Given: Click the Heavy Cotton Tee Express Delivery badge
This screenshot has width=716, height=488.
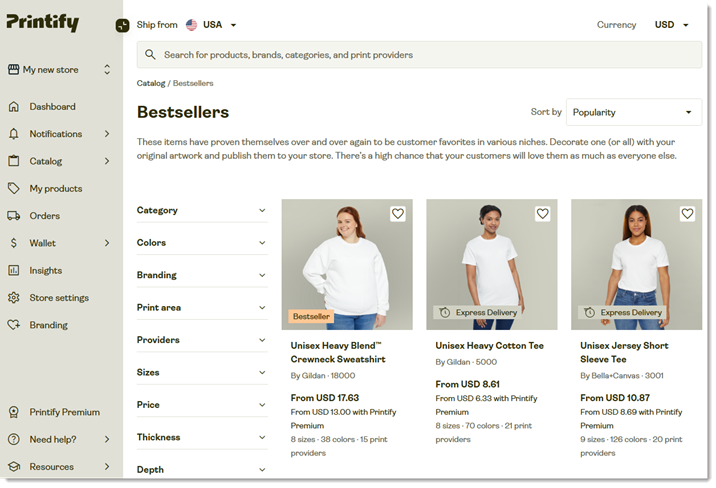Looking at the screenshot, I should pyautogui.click(x=478, y=312).
